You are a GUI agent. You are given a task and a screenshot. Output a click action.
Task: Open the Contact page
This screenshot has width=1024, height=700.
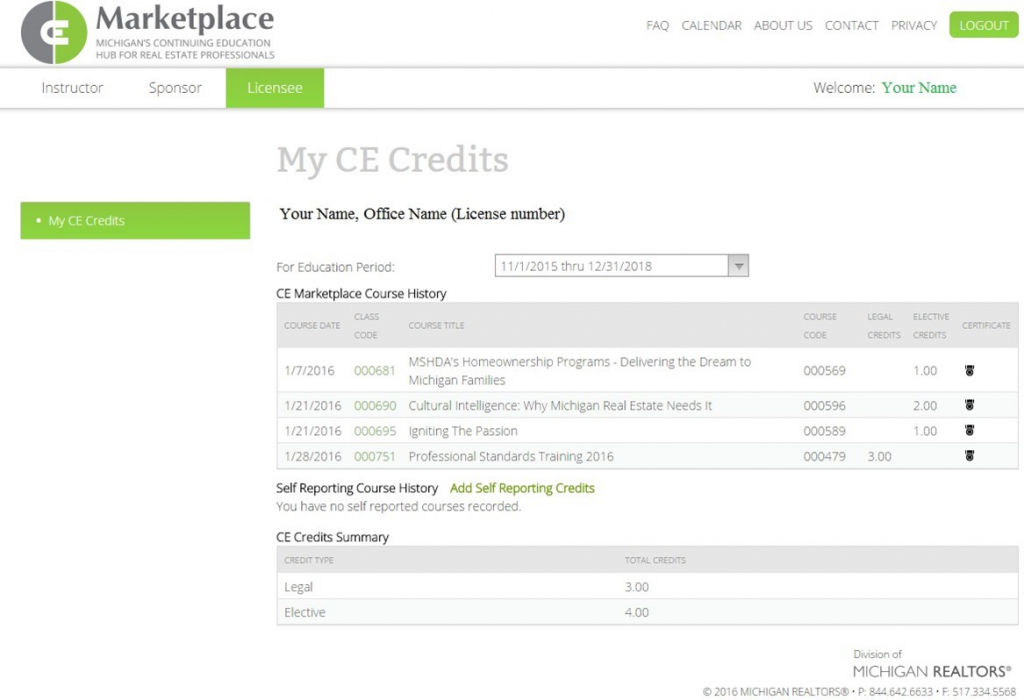coord(852,25)
